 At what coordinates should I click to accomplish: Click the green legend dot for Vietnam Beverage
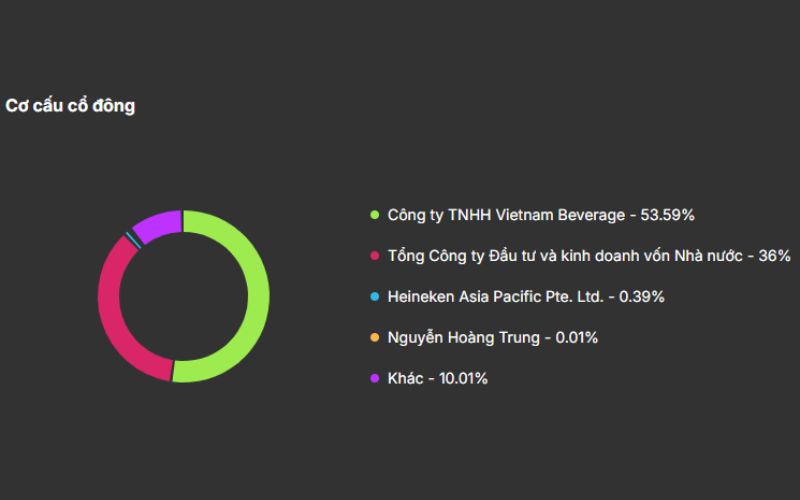click(x=375, y=215)
